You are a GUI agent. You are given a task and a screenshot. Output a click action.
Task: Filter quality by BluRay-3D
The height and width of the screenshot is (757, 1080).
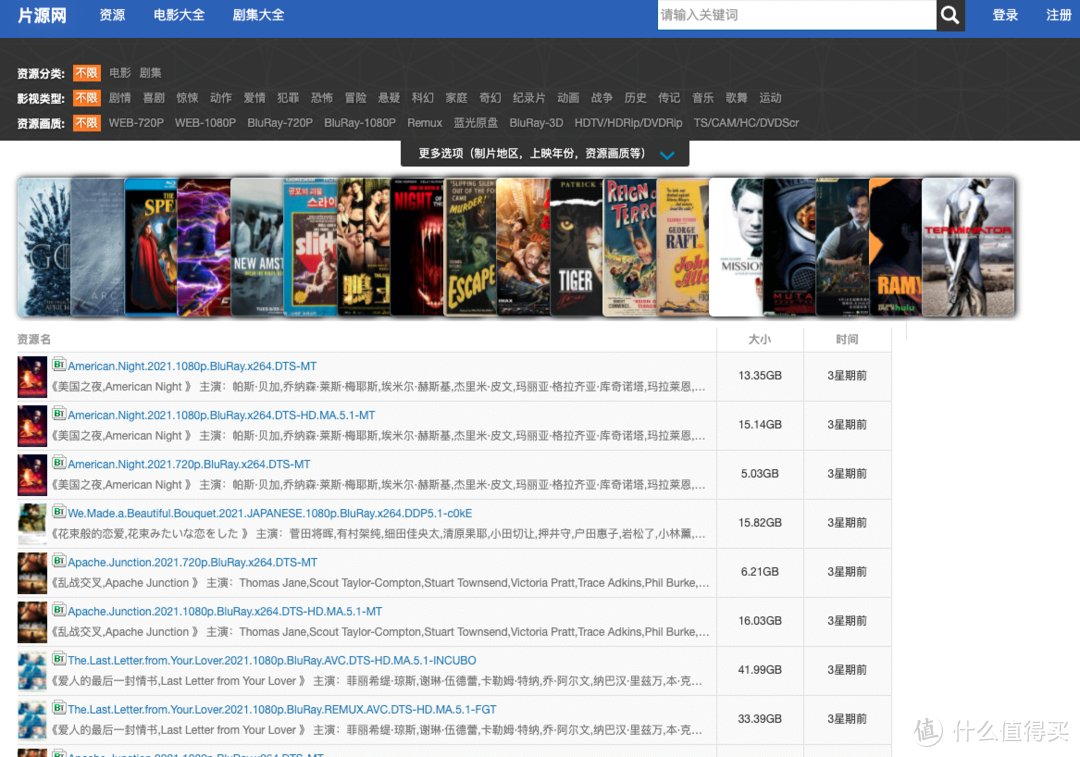tap(537, 123)
